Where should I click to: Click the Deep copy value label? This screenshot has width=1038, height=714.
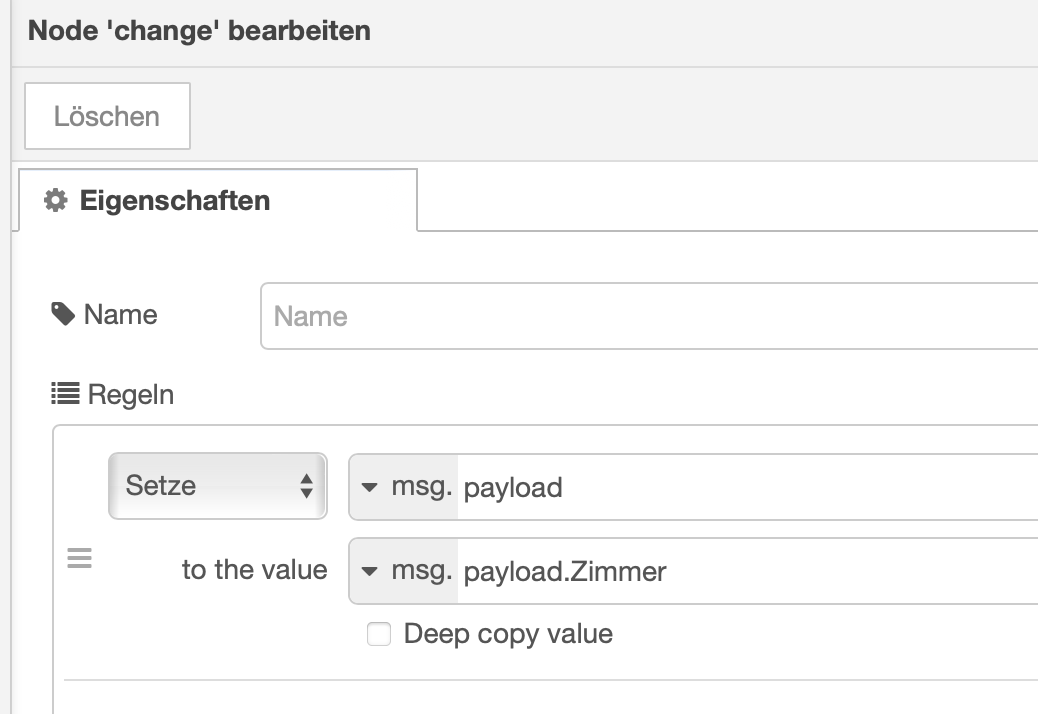click(x=508, y=634)
